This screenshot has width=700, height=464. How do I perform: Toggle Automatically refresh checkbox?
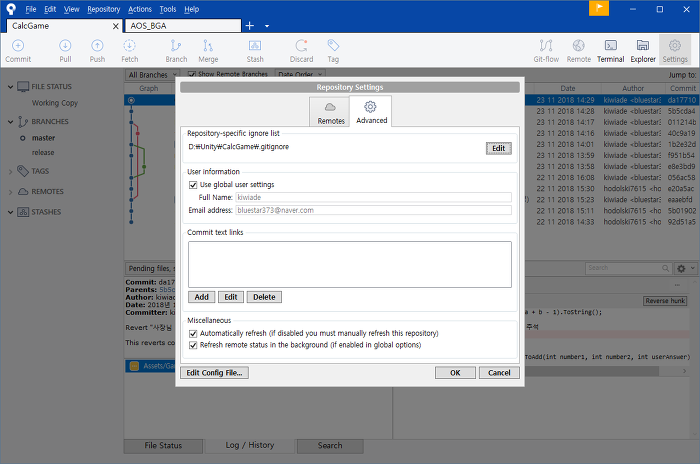193,334
